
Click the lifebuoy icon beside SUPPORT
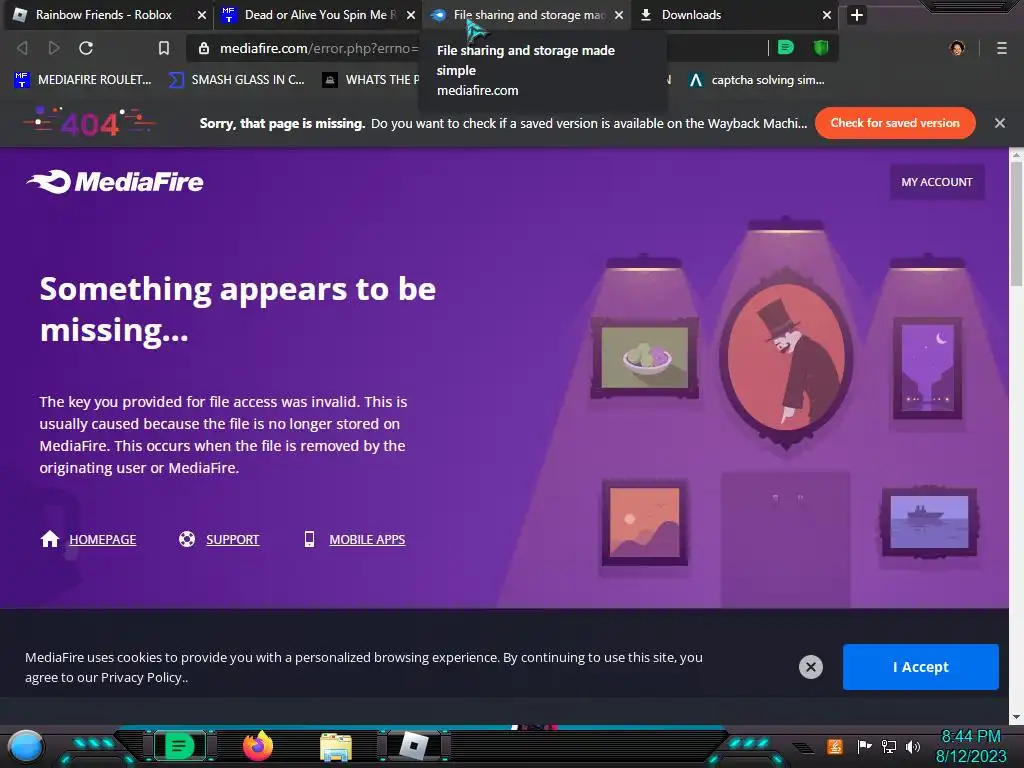click(187, 539)
